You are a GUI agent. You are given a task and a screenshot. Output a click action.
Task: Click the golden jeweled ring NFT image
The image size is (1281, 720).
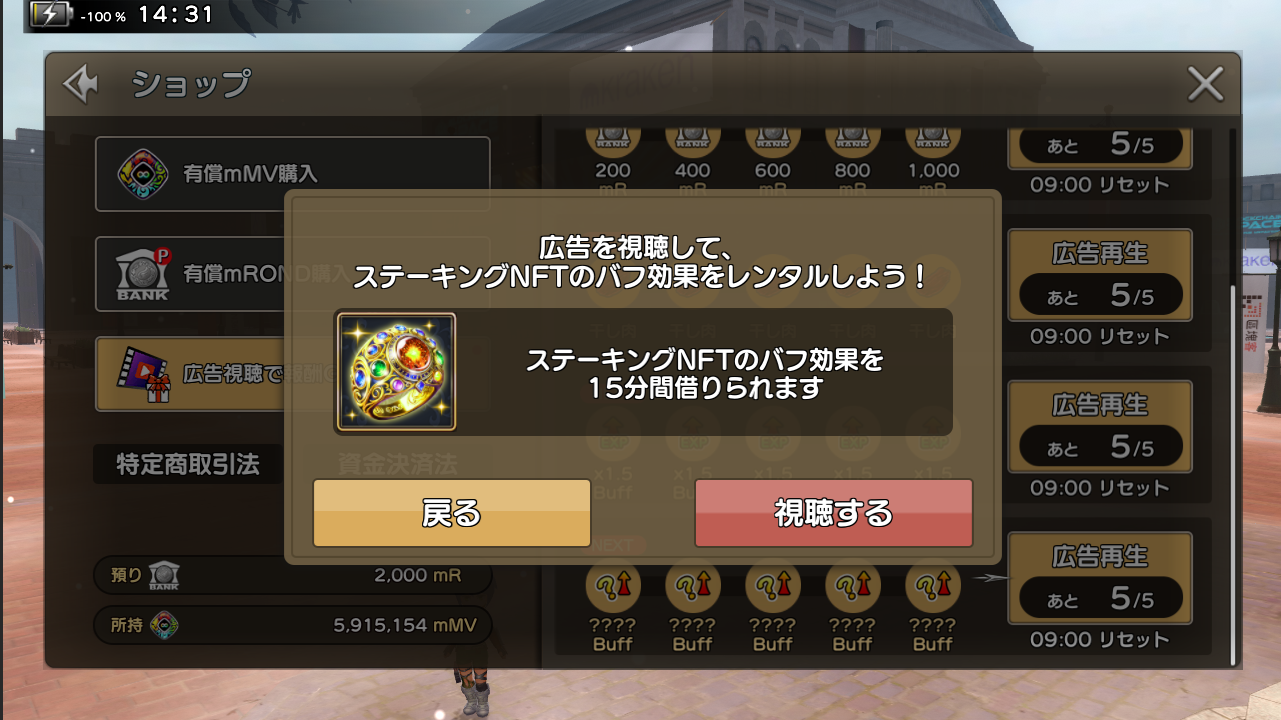pyautogui.click(x=396, y=372)
